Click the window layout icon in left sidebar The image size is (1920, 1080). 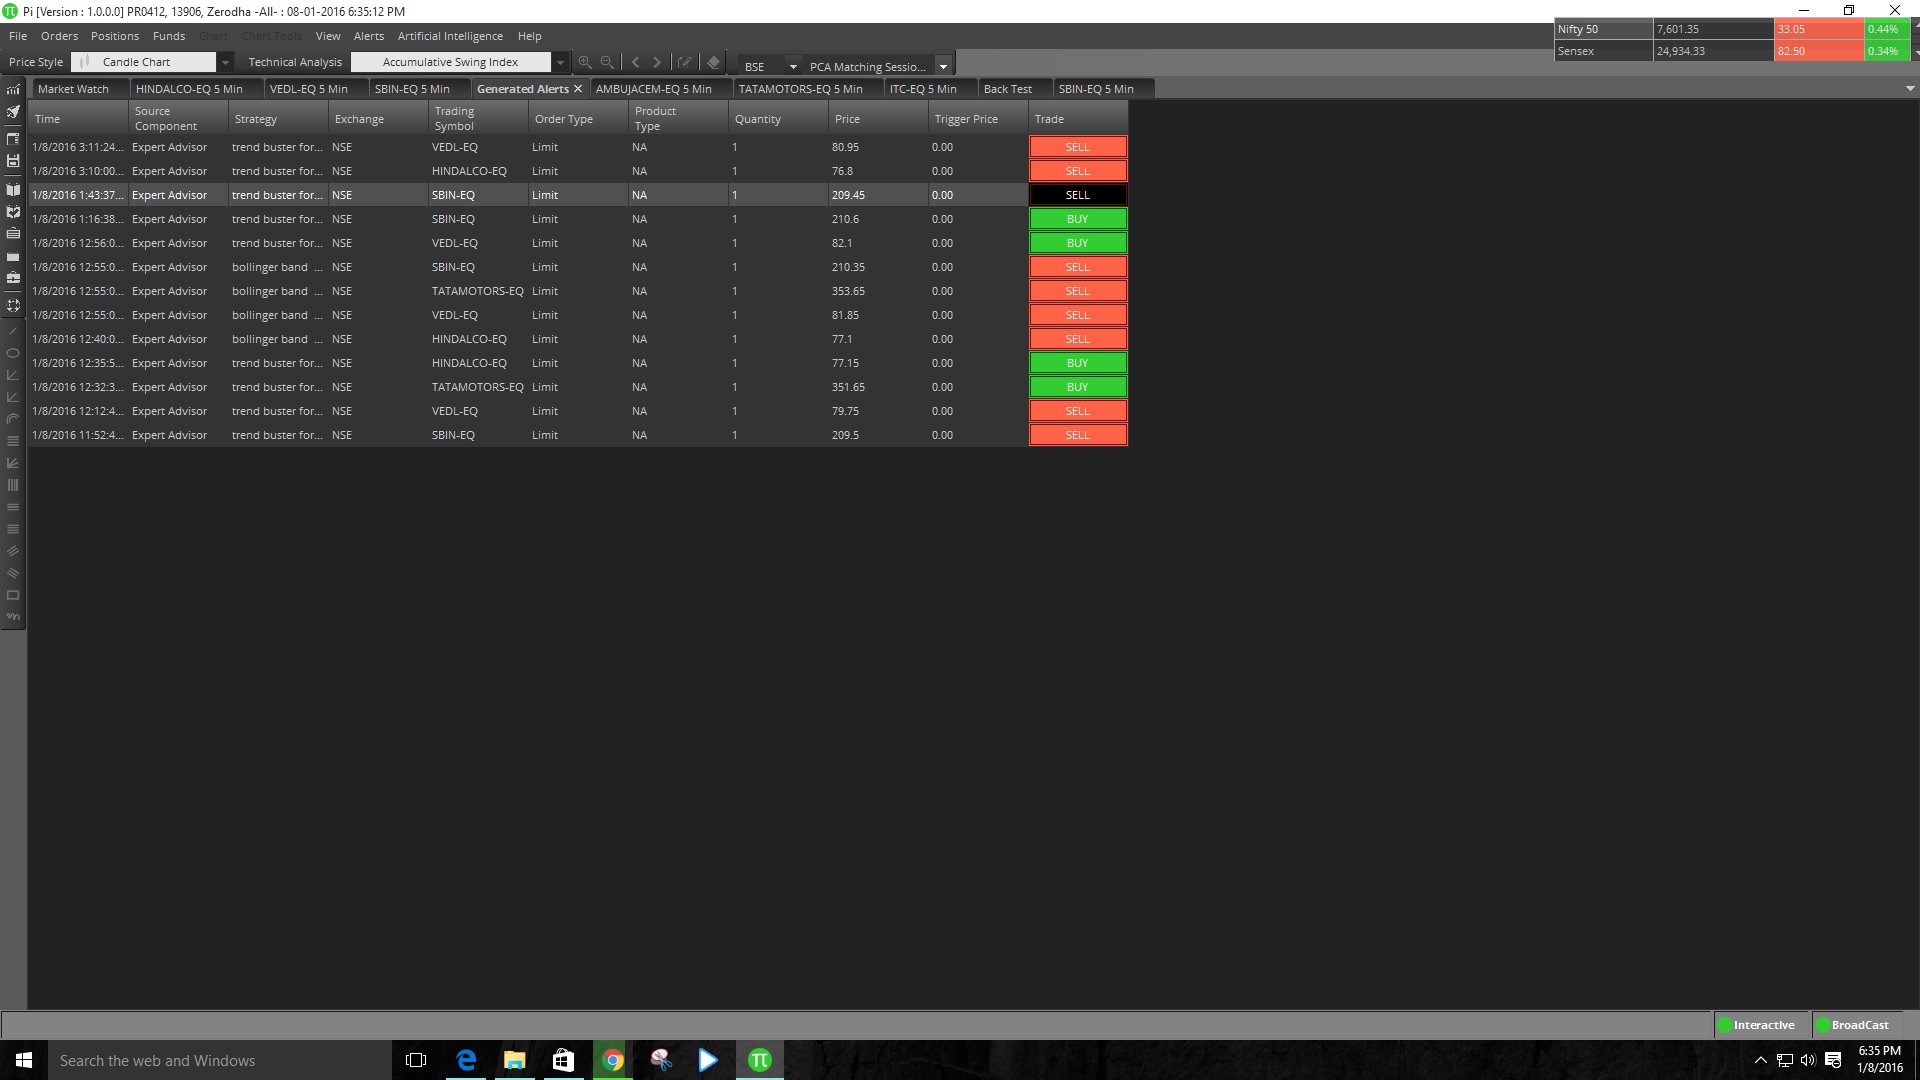click(13, 138)
